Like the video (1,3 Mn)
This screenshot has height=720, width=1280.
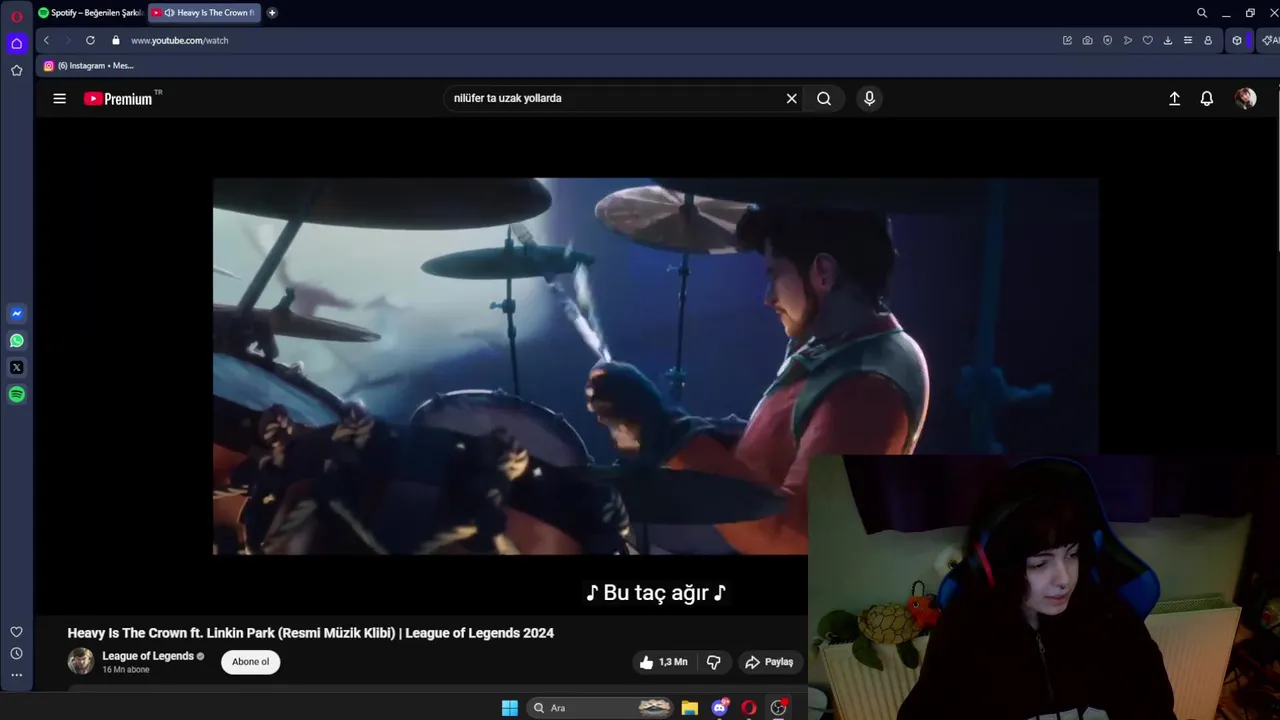coord(664,662)
